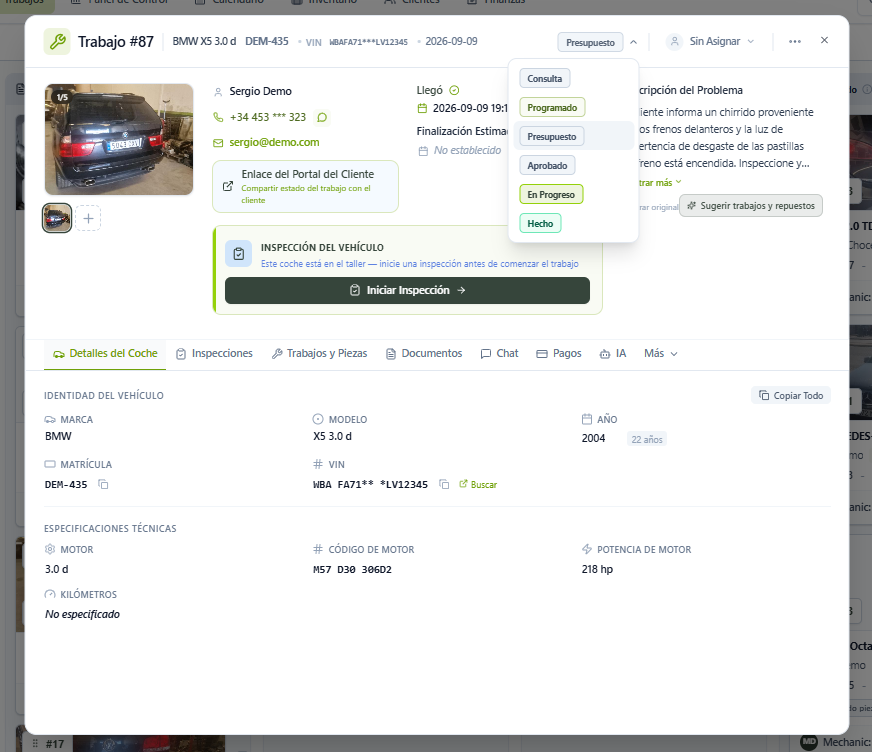Click the motor gear icon
Viewport: 872px width, 752px height.
tap(50, 549)
